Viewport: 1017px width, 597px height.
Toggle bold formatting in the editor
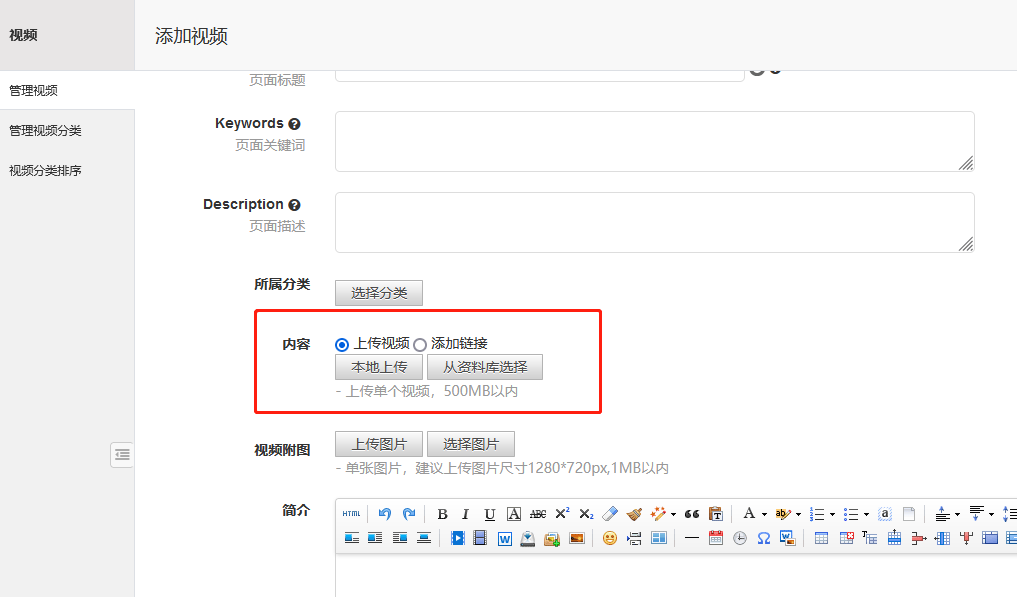click(x=441, y=513)
